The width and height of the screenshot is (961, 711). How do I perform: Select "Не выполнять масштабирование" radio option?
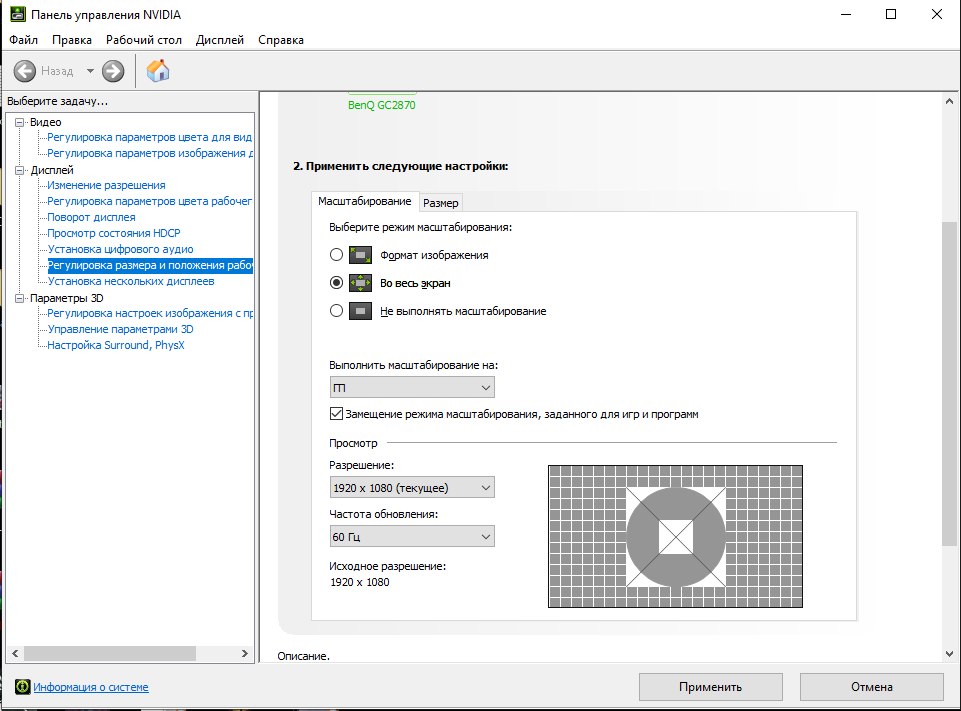click(x=337, y=311)
